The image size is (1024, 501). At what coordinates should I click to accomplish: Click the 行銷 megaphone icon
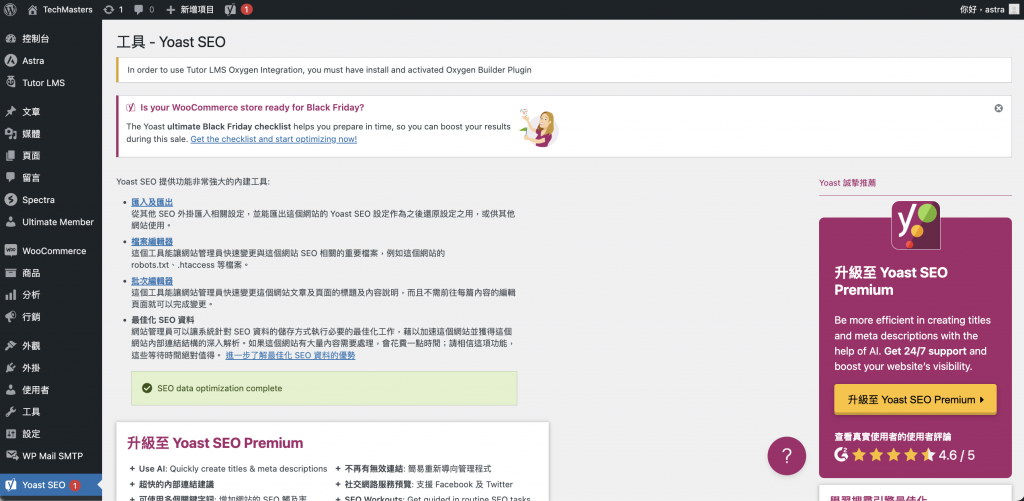coord(10,317)
